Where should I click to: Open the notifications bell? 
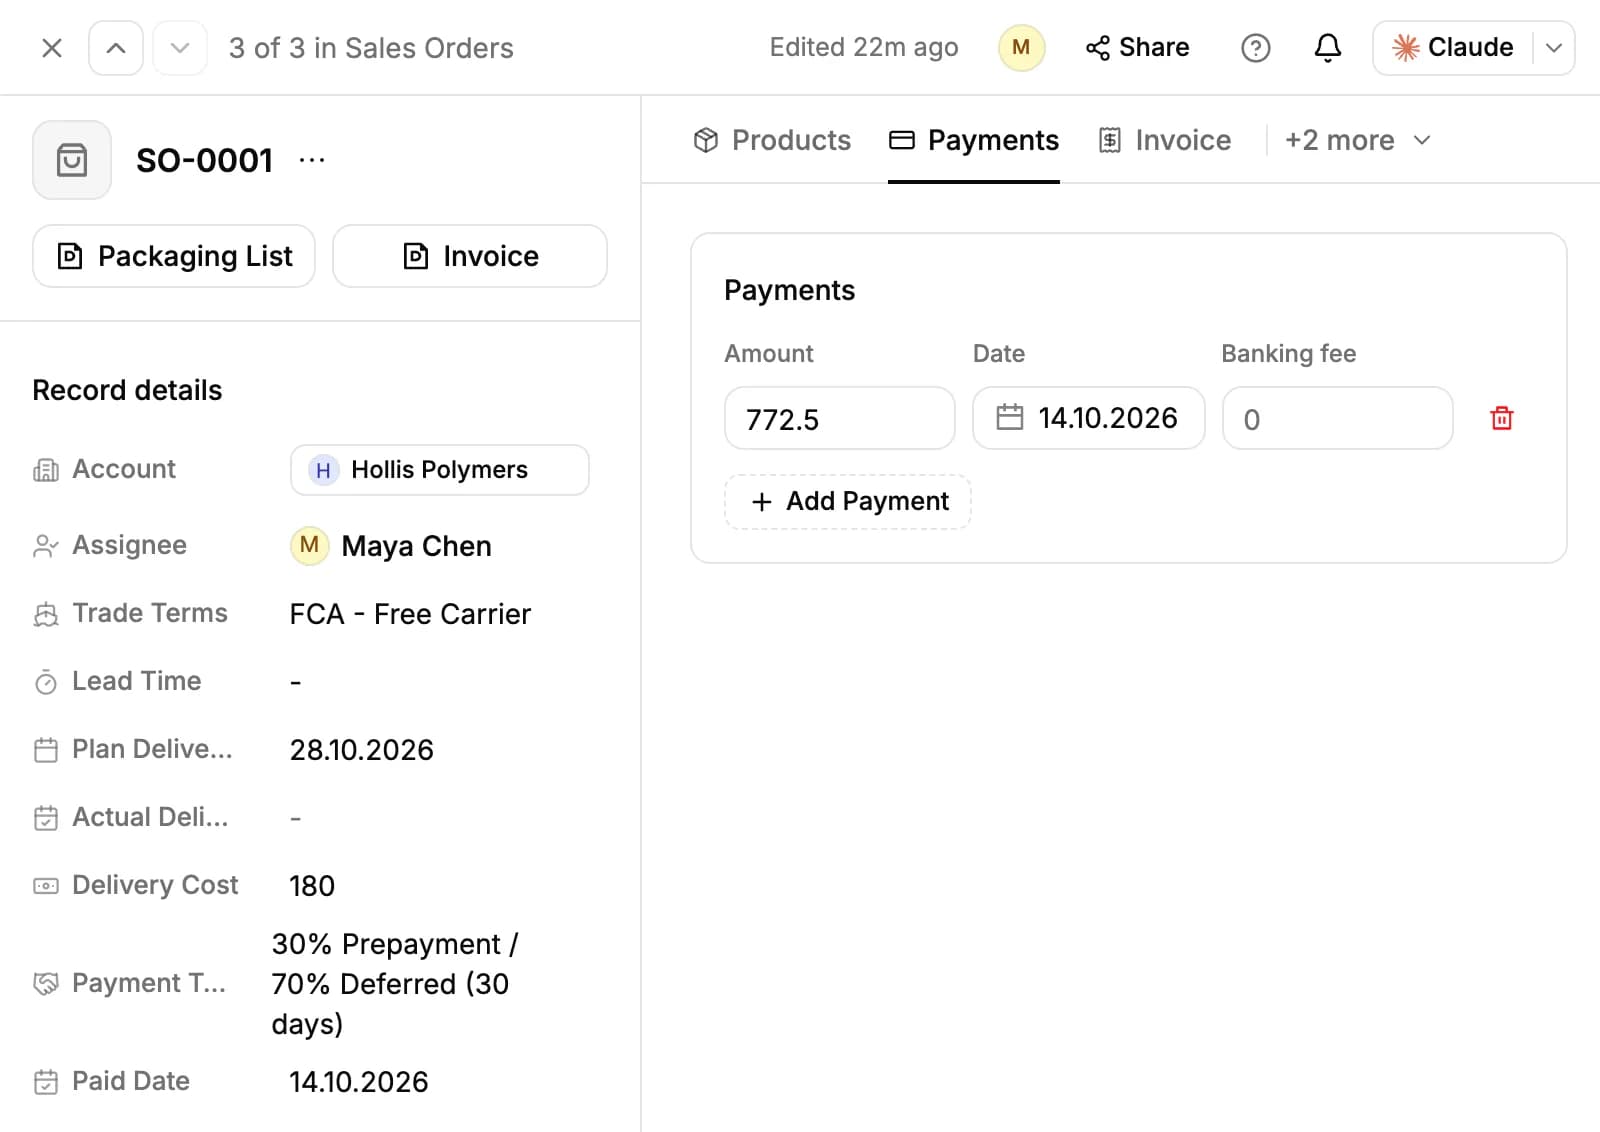(1327, 47)
